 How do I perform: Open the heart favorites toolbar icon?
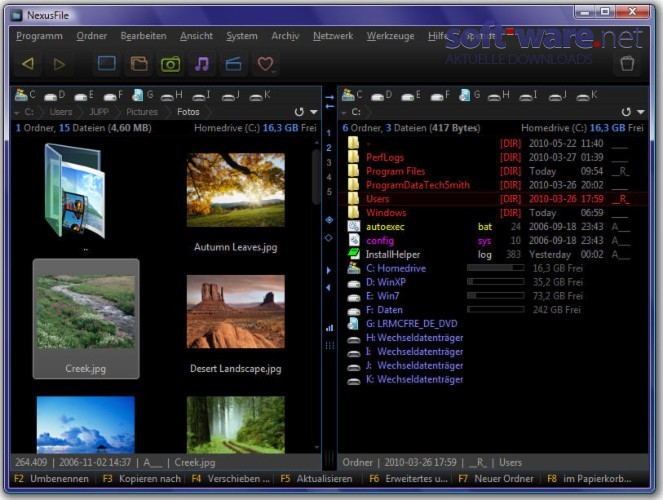pyautogui.click(x=266, y=64)
